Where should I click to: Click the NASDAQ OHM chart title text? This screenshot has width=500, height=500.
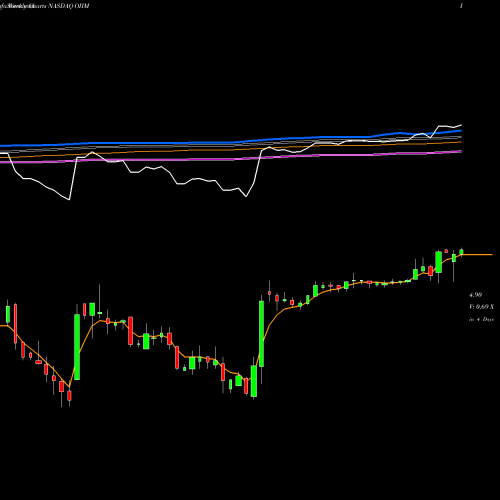[x=69, y=6]
